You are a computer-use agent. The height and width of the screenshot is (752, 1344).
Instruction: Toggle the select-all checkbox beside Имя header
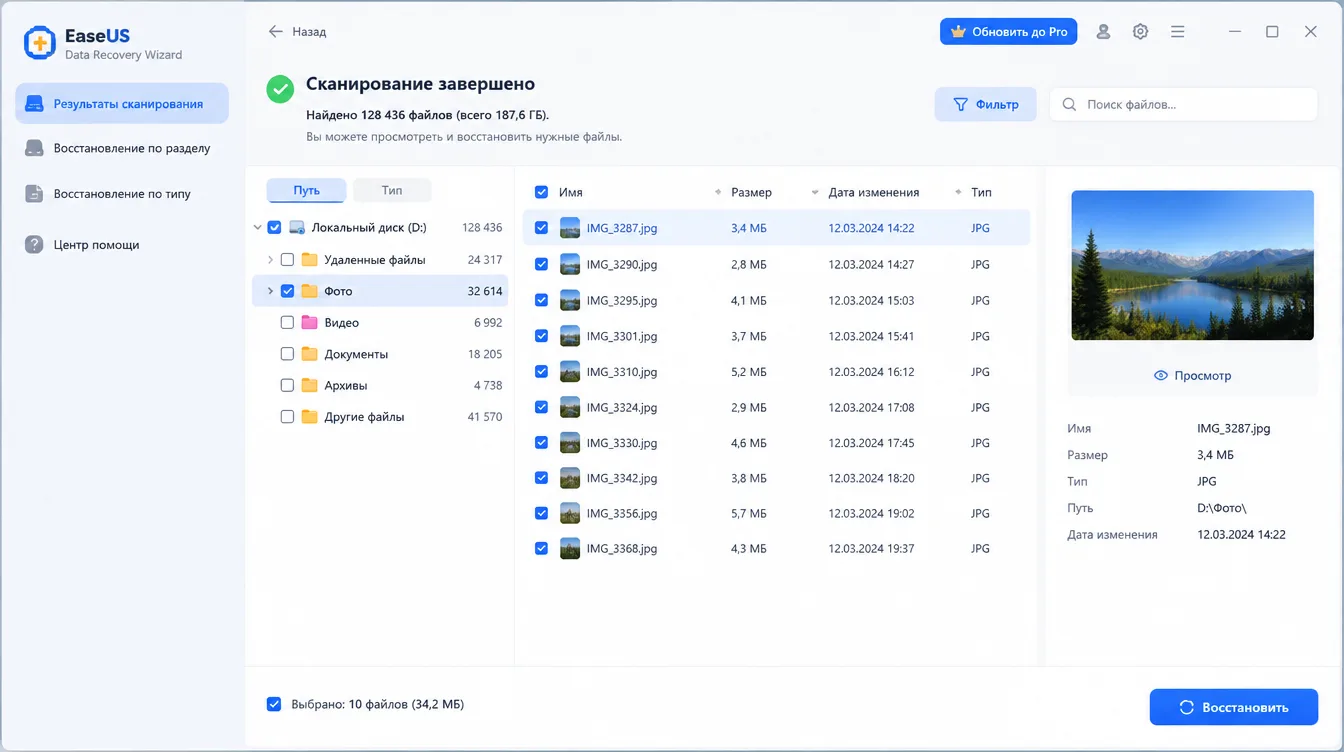pyautogui.click(x=541, y=192)
